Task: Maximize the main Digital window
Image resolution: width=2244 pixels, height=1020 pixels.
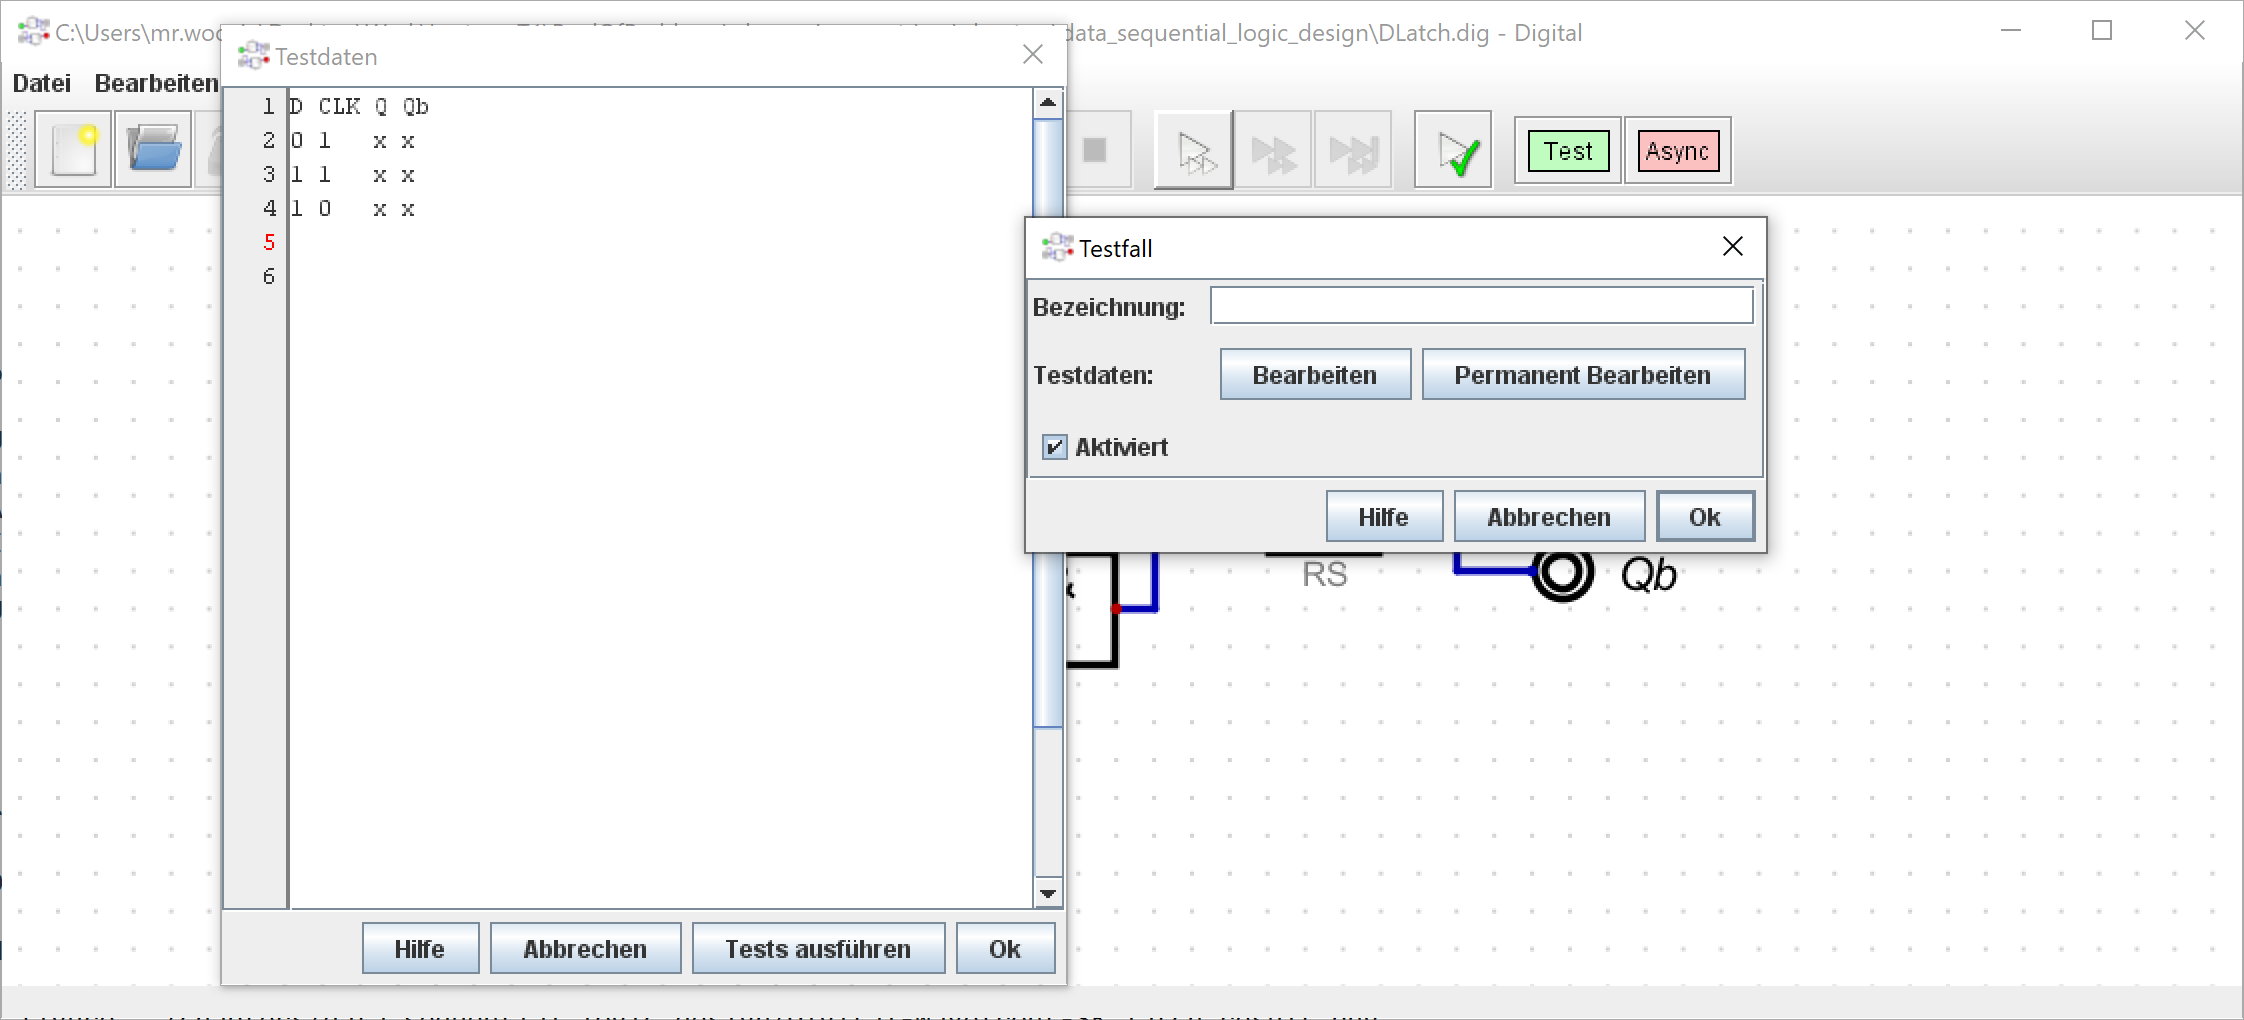Action: [2102, 31]
